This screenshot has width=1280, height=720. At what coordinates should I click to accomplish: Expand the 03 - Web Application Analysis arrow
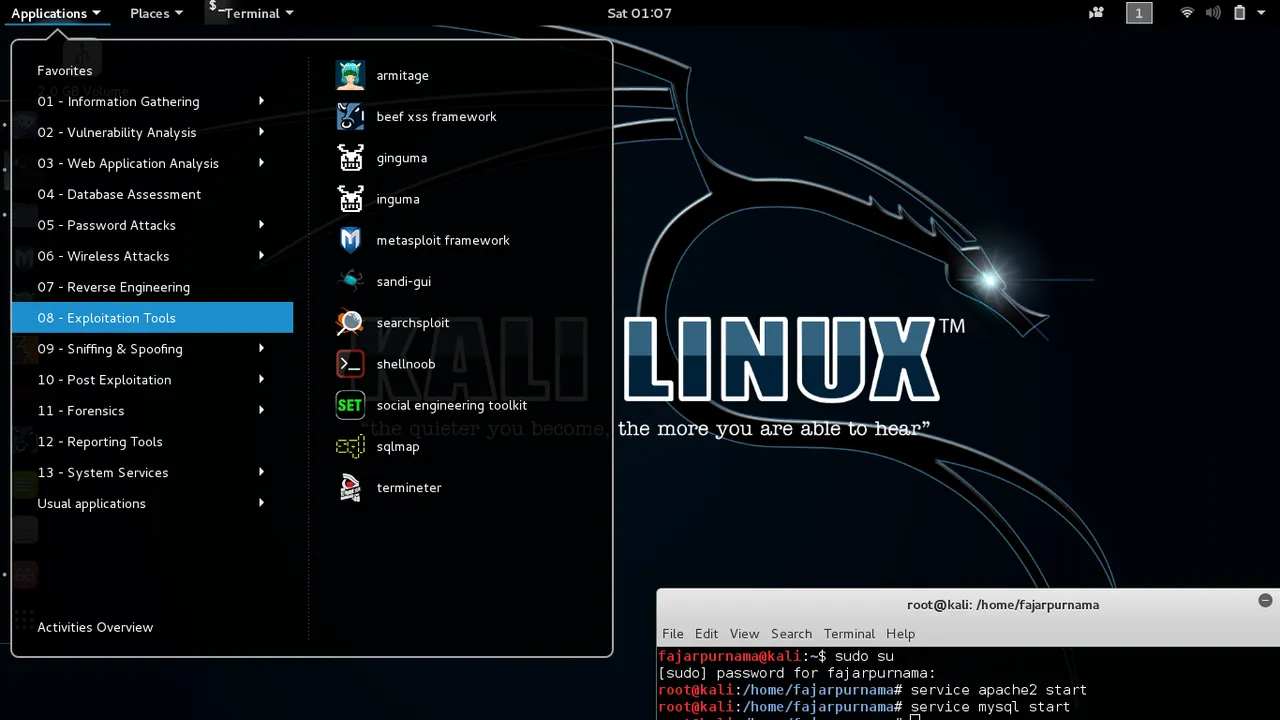[x=261, y=163]
